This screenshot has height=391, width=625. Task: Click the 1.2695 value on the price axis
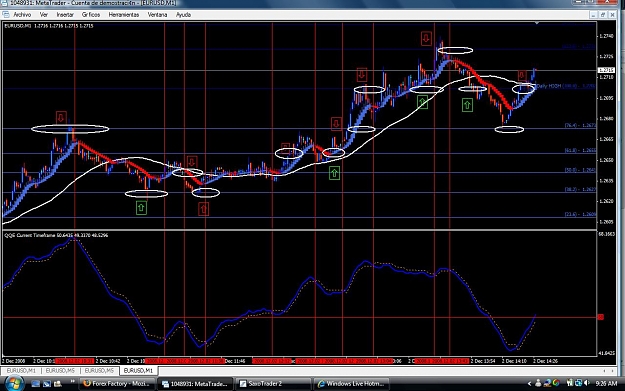[x=606, y=98]
